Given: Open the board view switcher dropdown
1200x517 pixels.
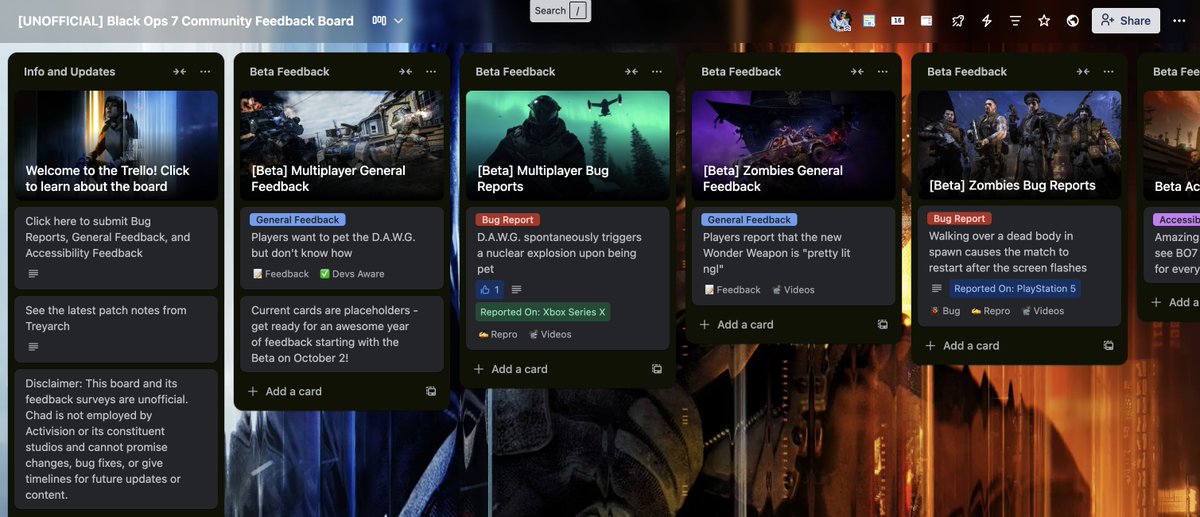Looking at the screenshot, I should 388,21.
